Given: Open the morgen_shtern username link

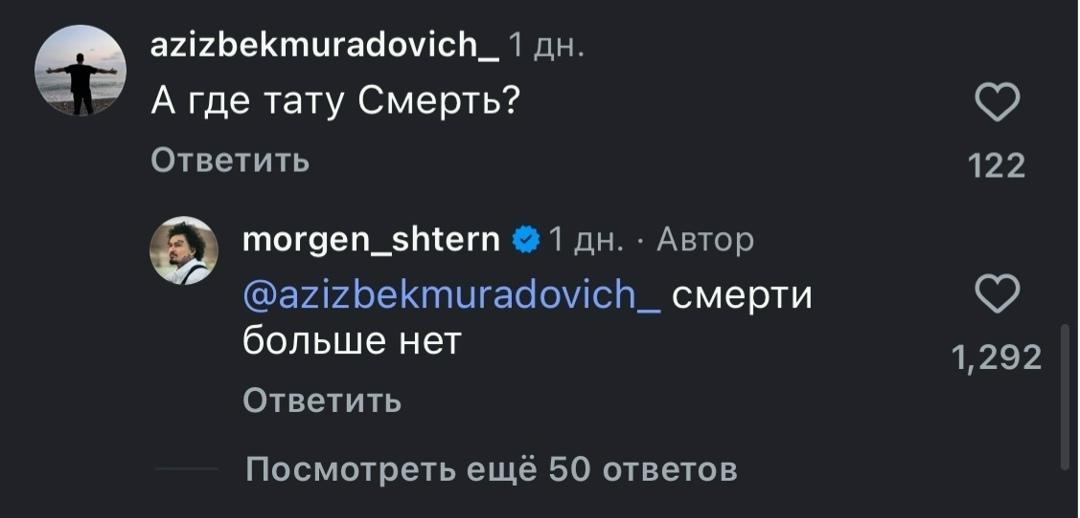Looking at the screenshot, I should 371,240.
